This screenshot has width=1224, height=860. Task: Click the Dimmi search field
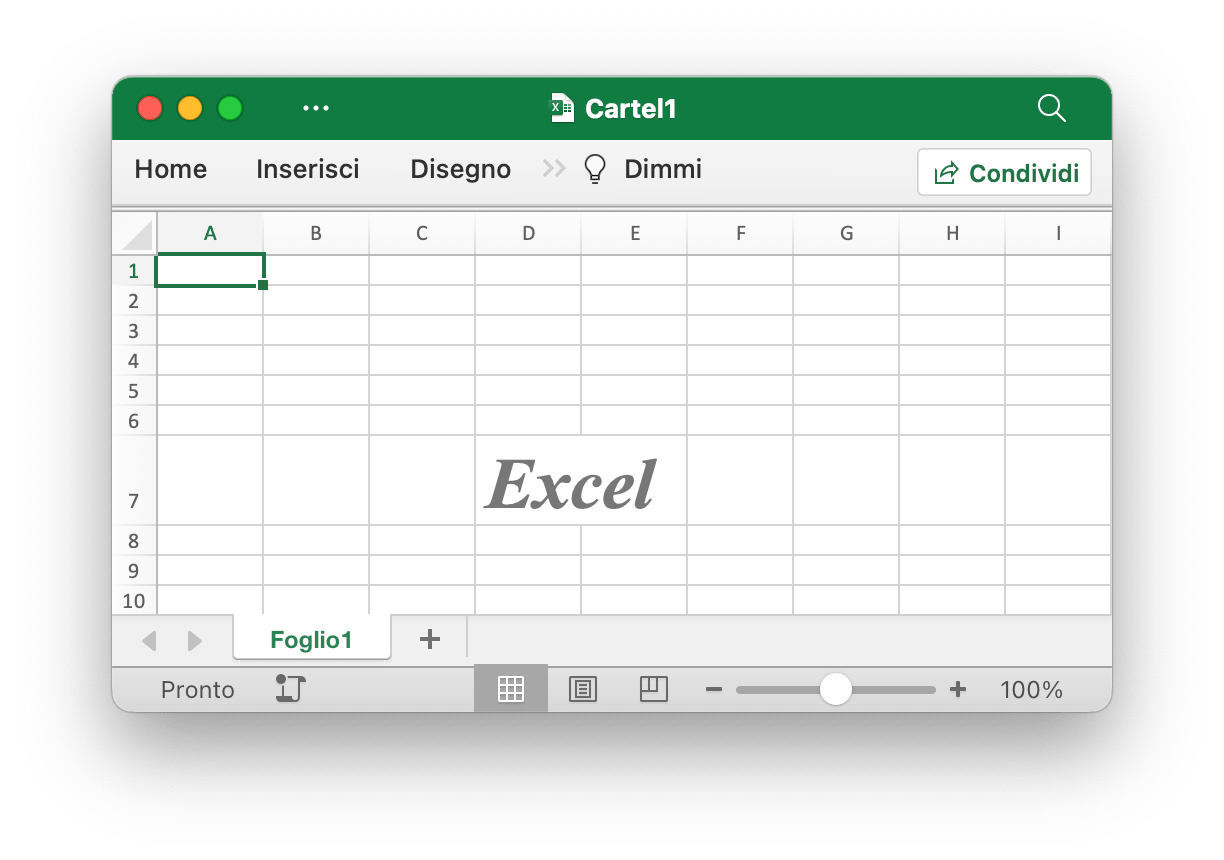[663, 170]
